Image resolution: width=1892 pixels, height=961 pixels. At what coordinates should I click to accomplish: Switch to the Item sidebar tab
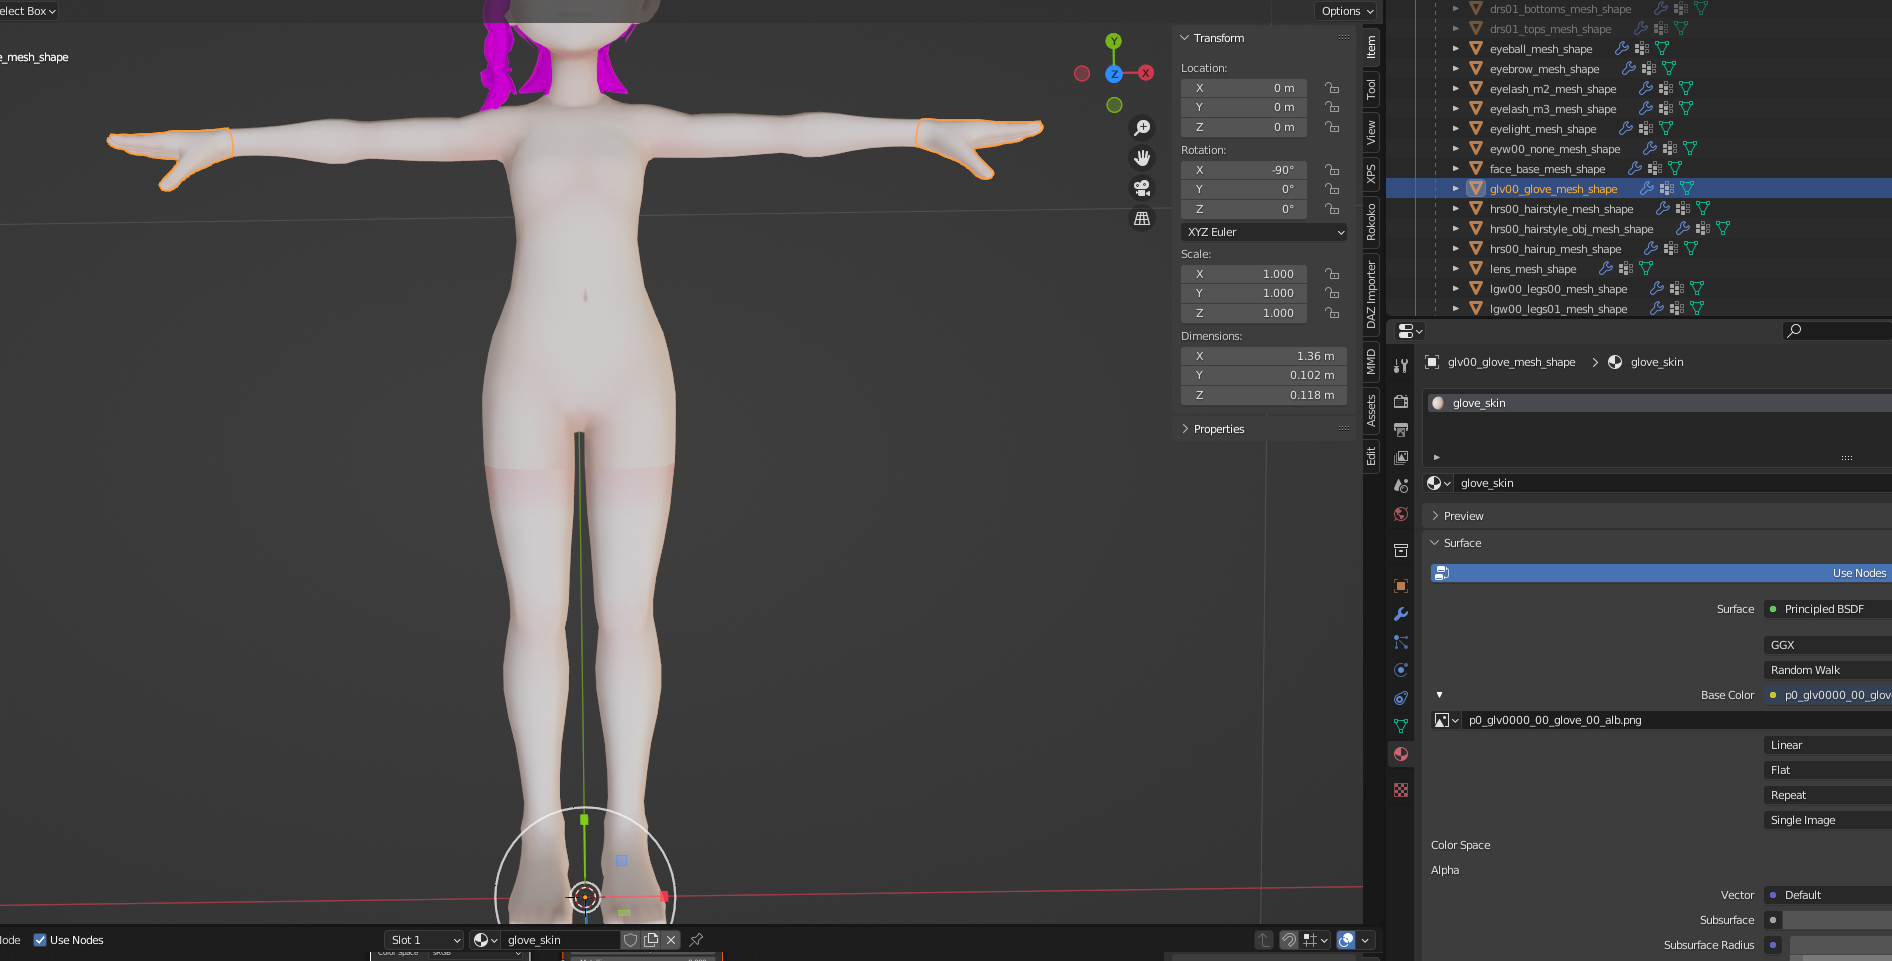pos(1371,46)
